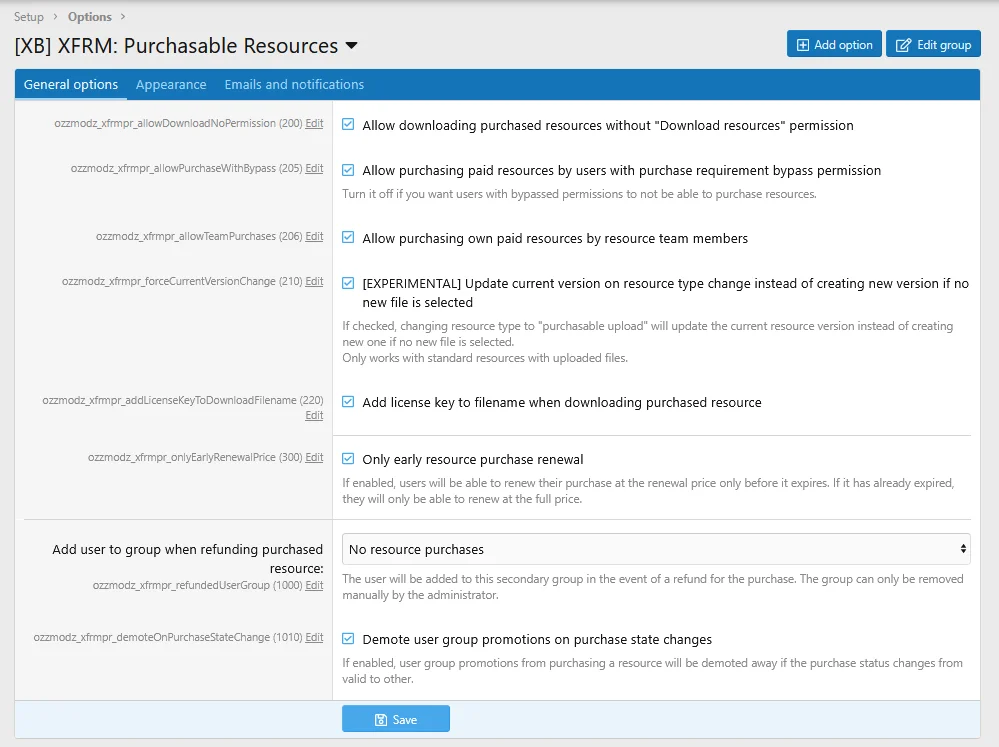
Task: Click the Edit group pencil icon
Action: click(903, 45)
